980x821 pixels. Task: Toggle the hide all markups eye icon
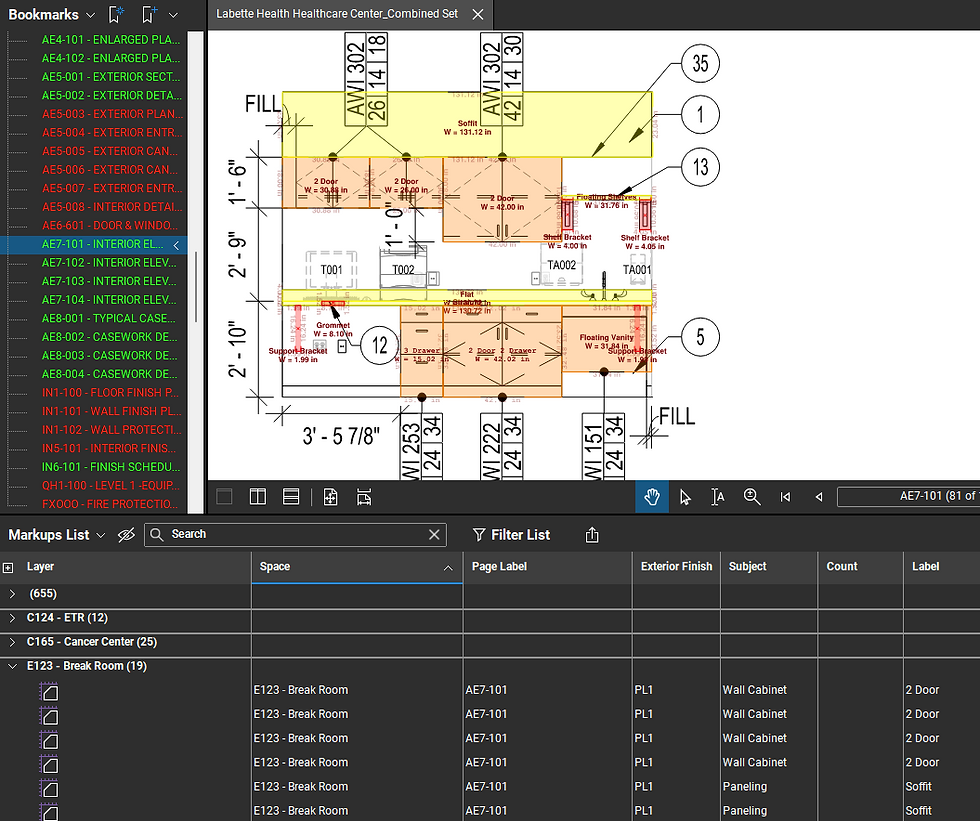point(125,534)
